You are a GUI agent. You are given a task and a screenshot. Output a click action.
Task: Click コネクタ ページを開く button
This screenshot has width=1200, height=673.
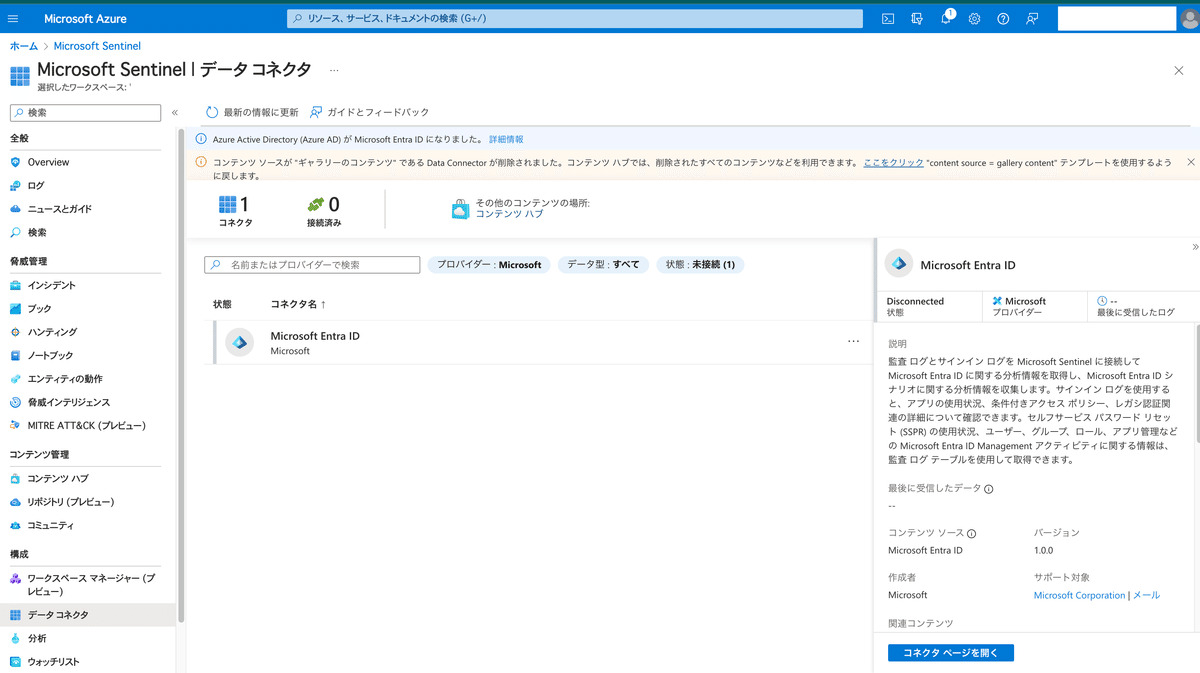[x=951, y=653]
